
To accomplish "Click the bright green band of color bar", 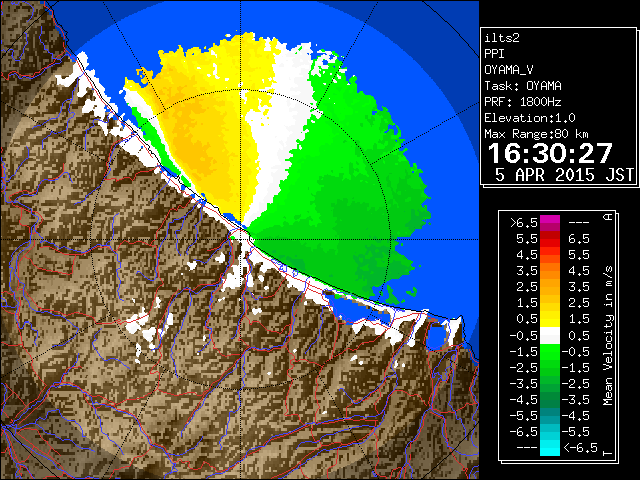I will [550, 352].
